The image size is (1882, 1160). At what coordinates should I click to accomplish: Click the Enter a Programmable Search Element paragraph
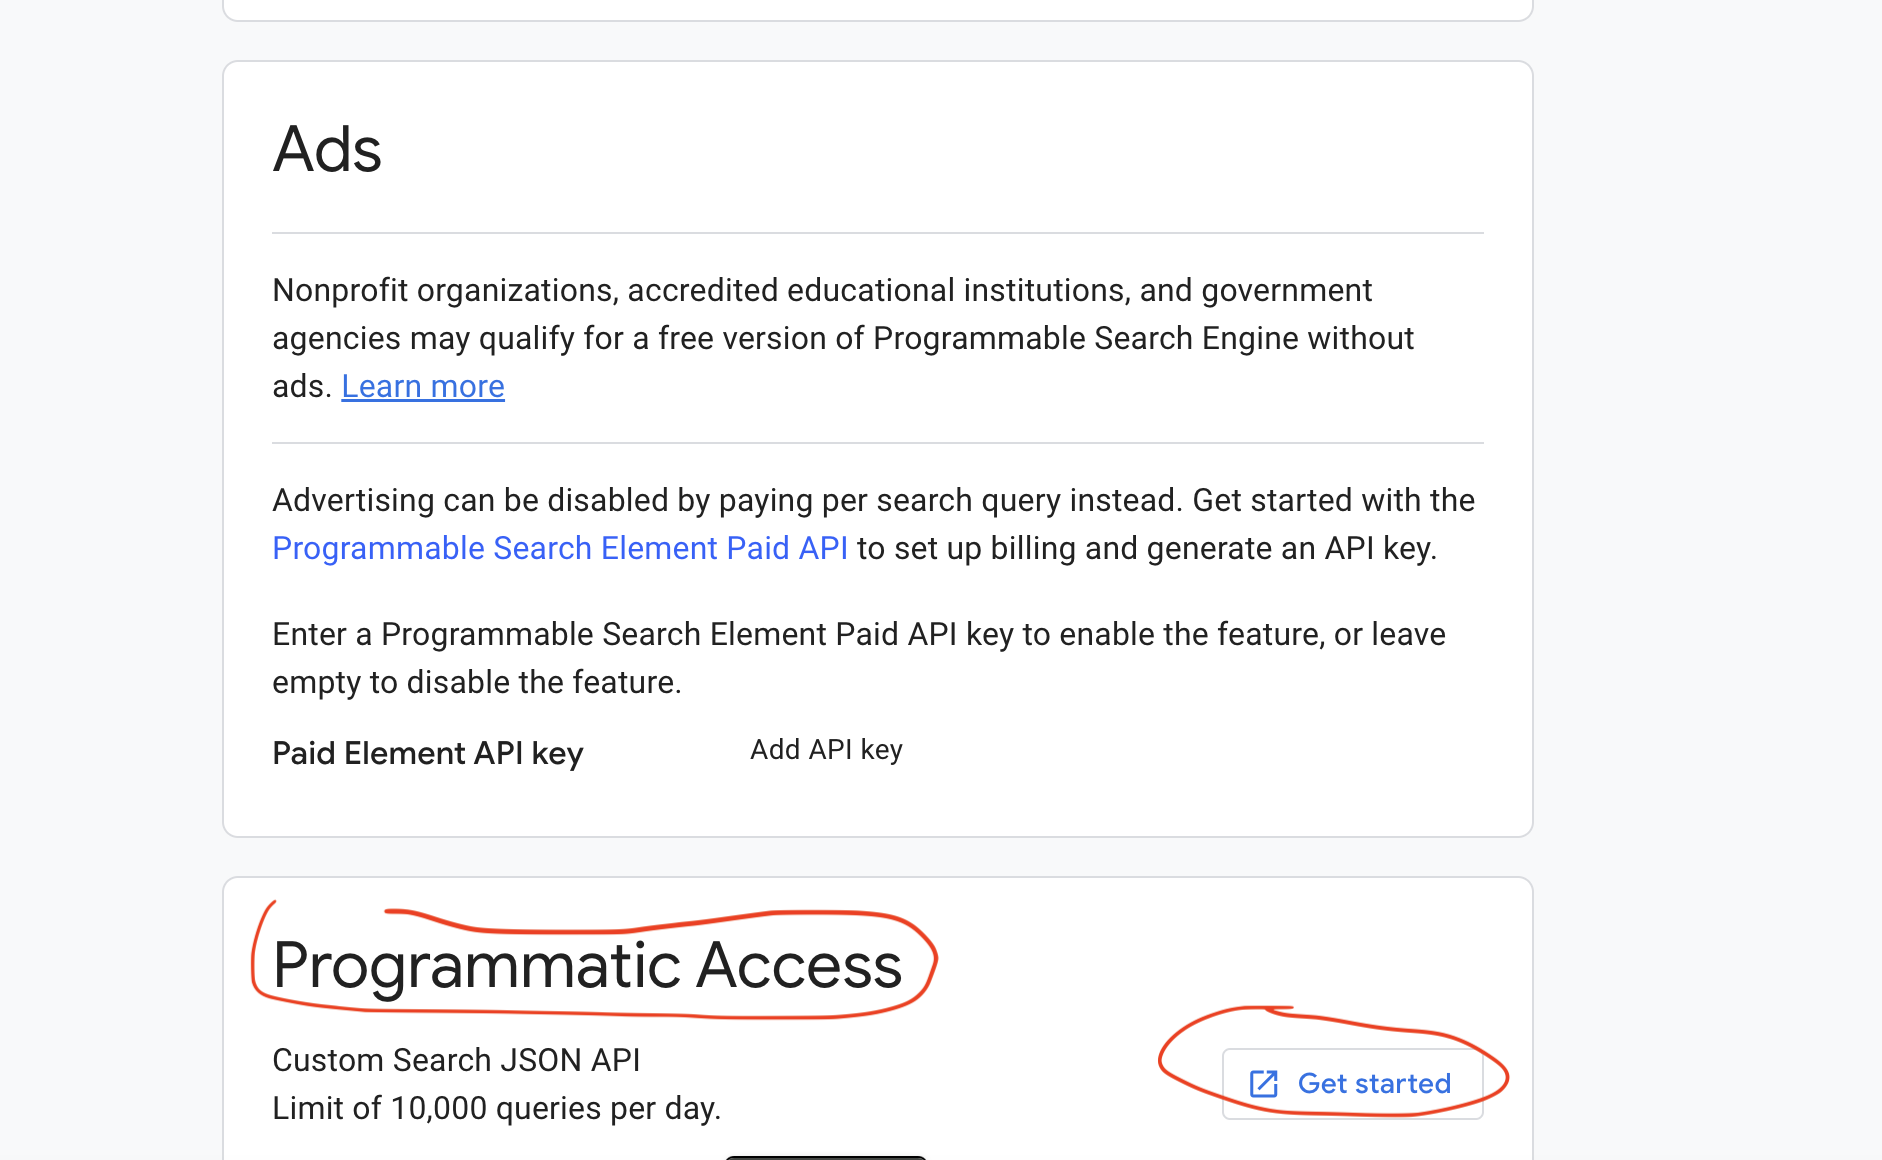click(x=859, y=658)
